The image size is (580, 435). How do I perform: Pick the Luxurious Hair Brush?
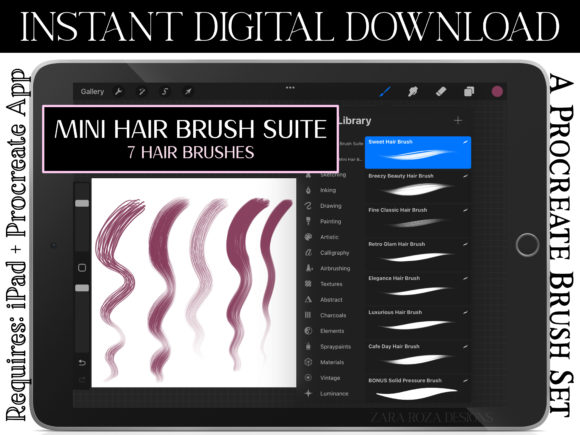pos(418,323)
